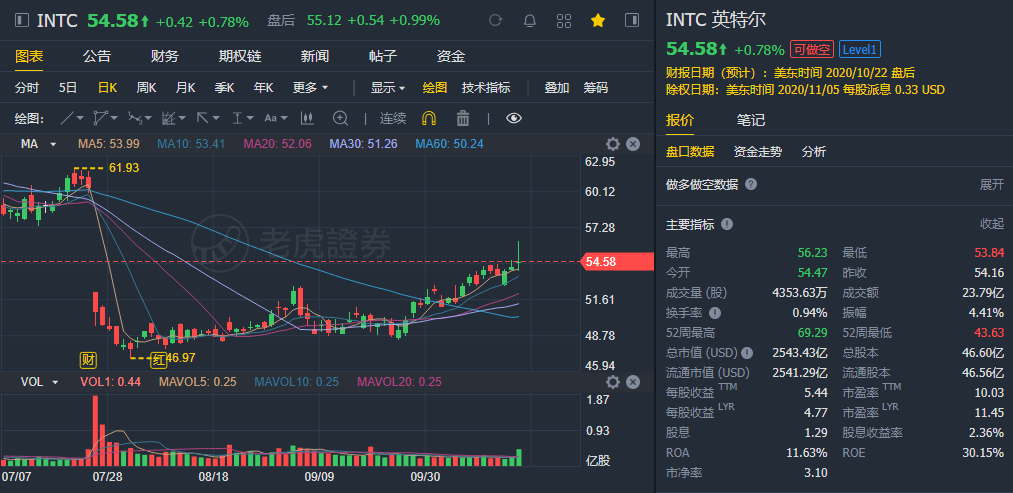Click the panel icon left of INTC

click(22, 21)
